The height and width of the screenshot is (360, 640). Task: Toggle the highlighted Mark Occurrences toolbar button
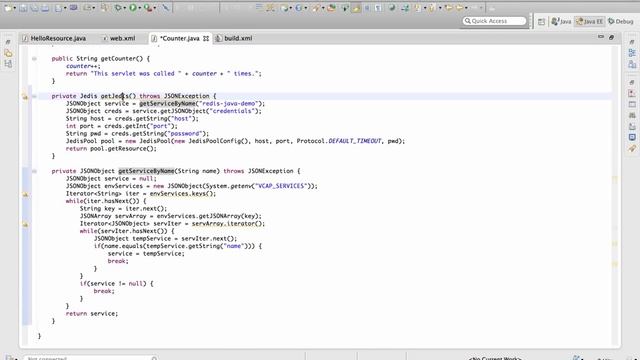click(x=356, y=8)
